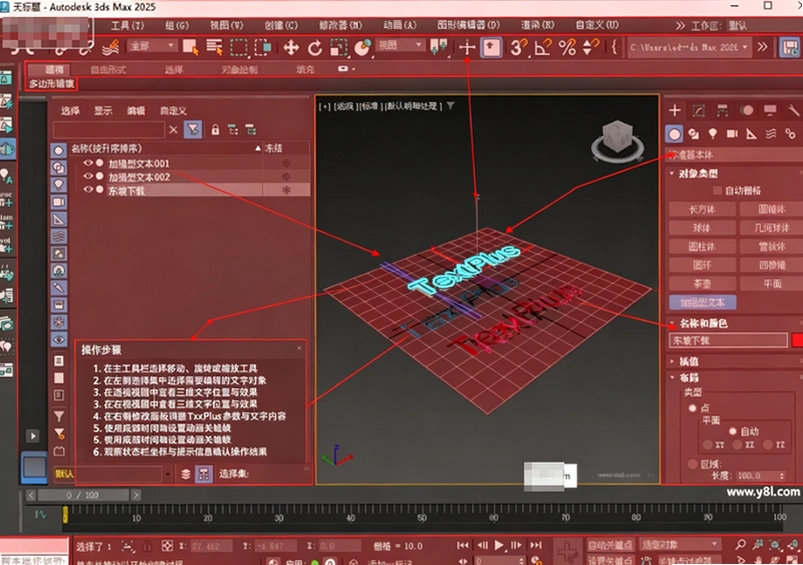Open the Hierarchy command panel tab
The width and height of the screenshot is (803, 565).
click(723, 110)
